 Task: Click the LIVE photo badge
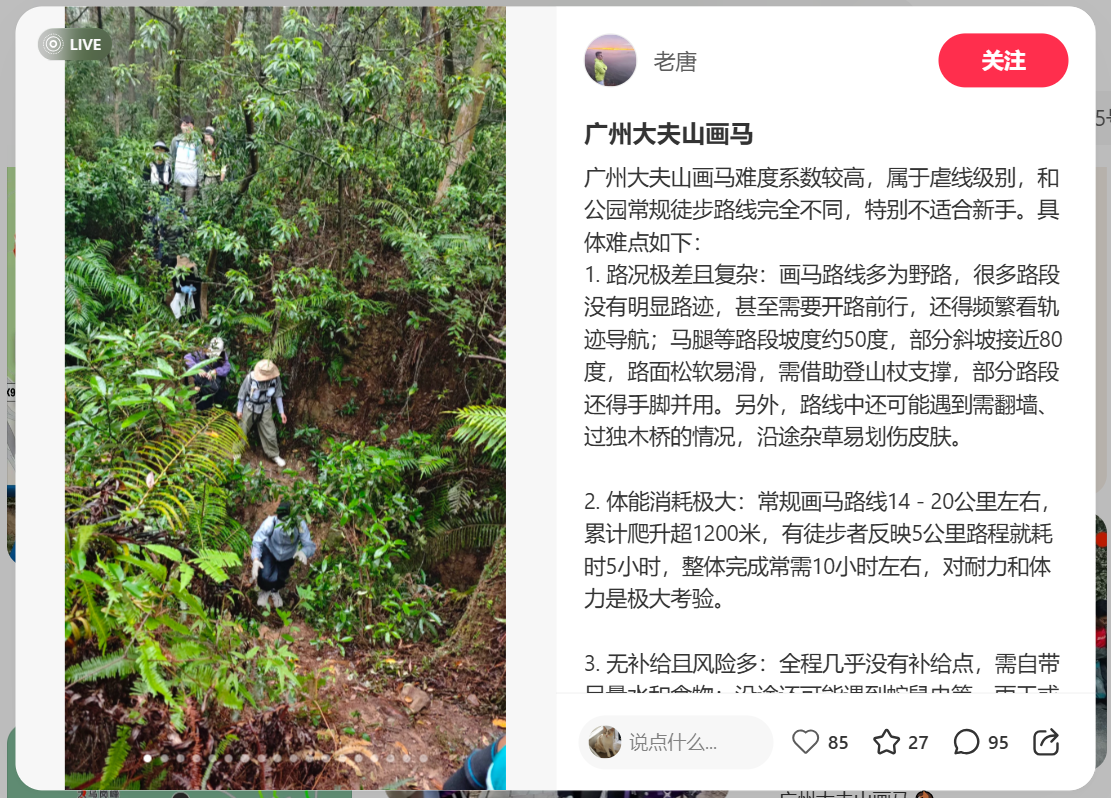(x=74, y=44)
